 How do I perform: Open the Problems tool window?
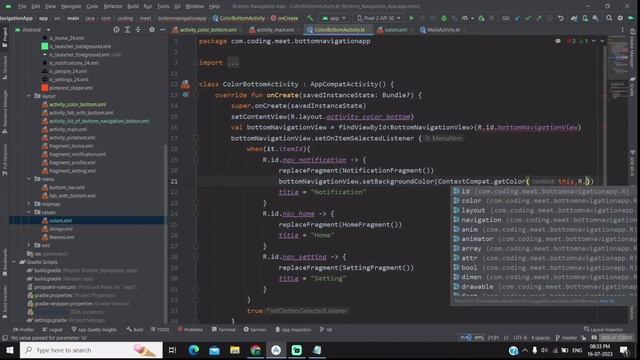(x=190, y=329)
